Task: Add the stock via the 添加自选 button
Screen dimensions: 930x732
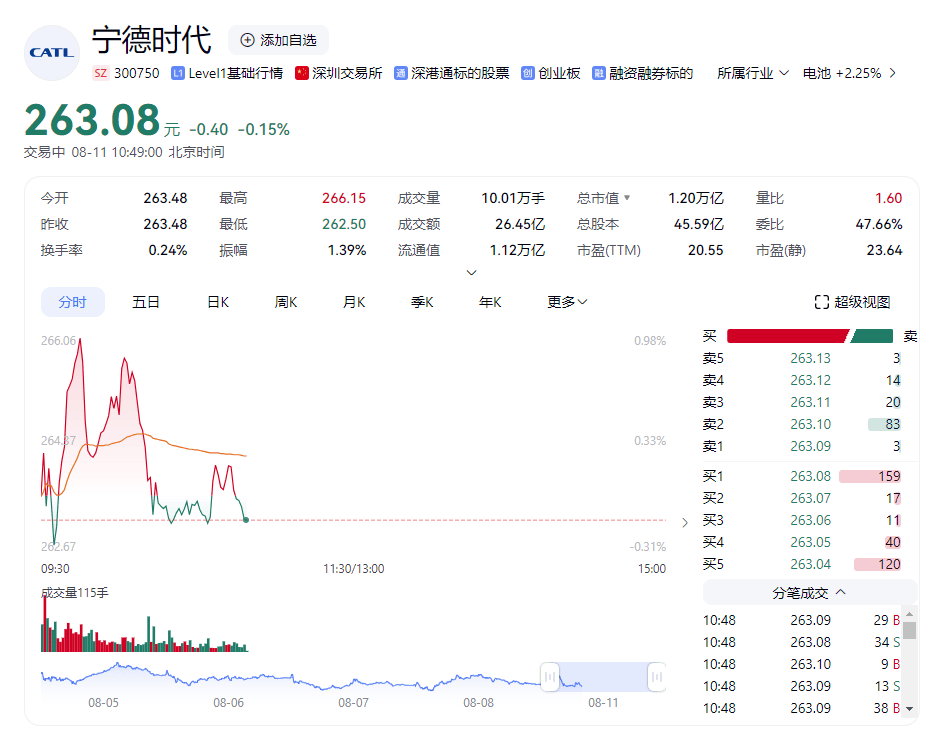Action: [x=278, y=40]
